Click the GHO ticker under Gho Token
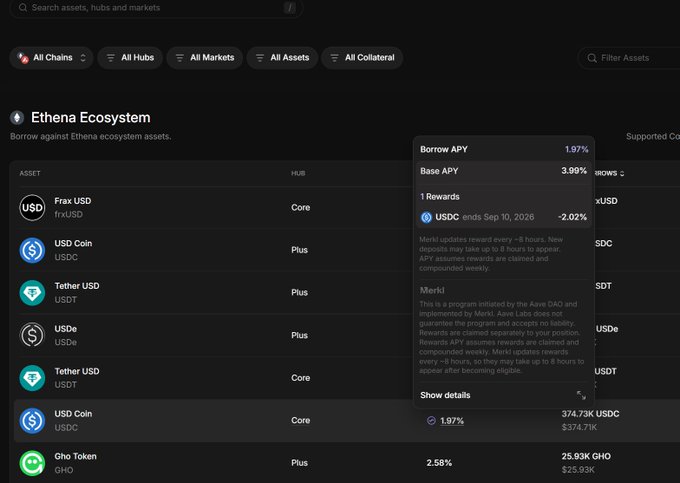The image size is (680, 483). (x=64, y=470)
